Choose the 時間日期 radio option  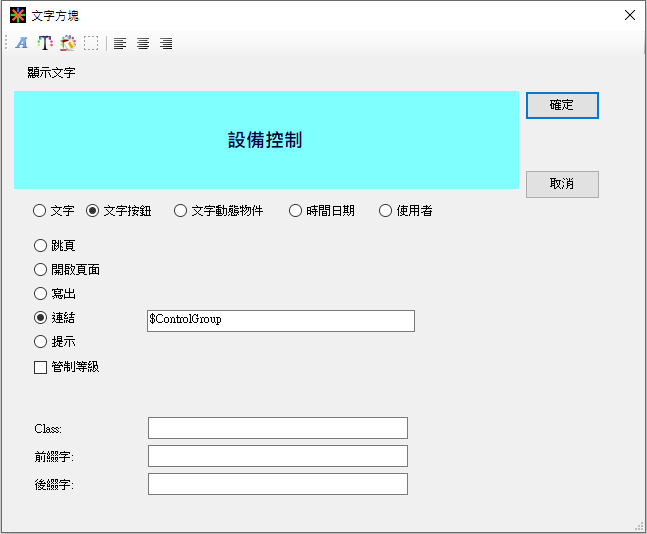click(x=296, y=211)
